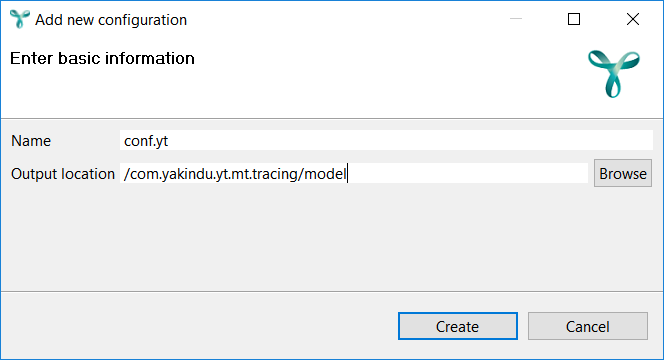Click the blank end of the Name field
This screenshot has width=664, height=360.
[x=411, y=140]
